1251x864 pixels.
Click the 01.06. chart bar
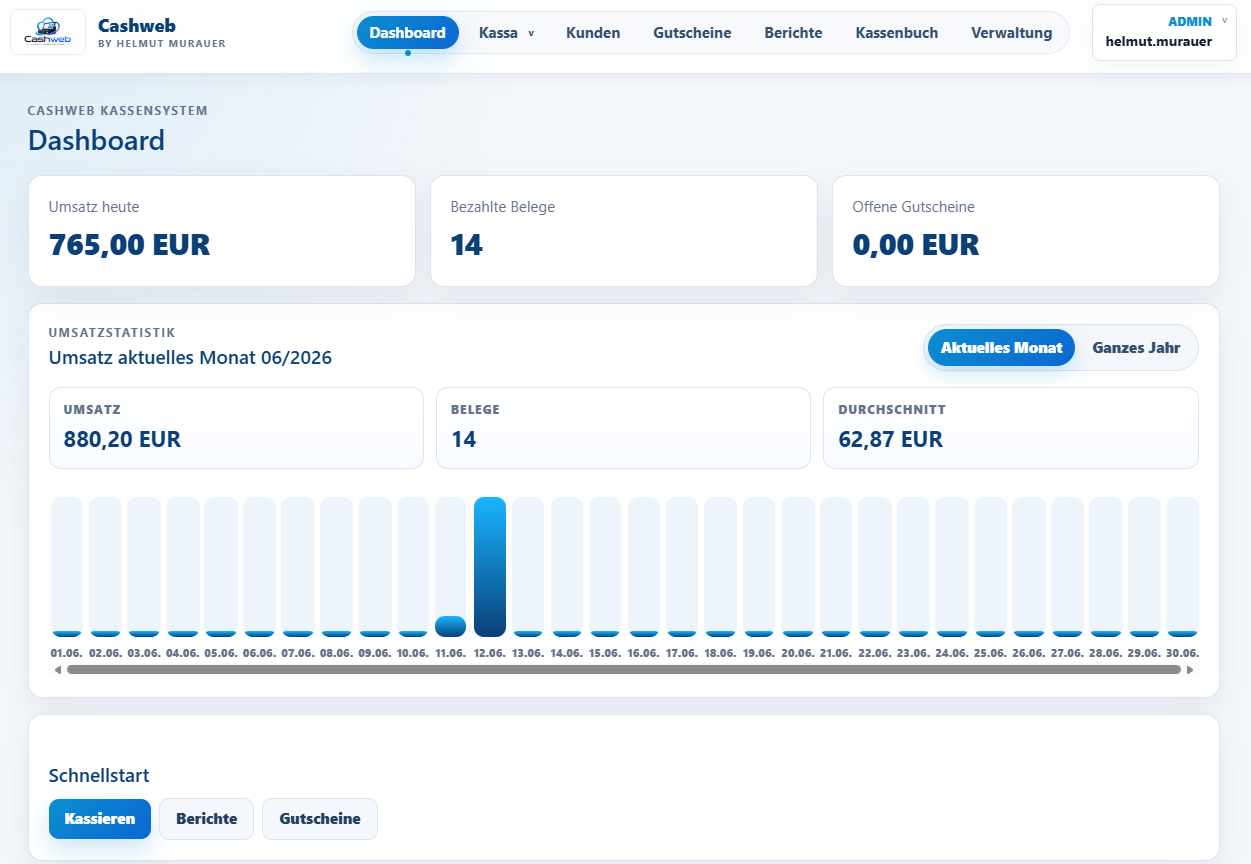point(67,567)
